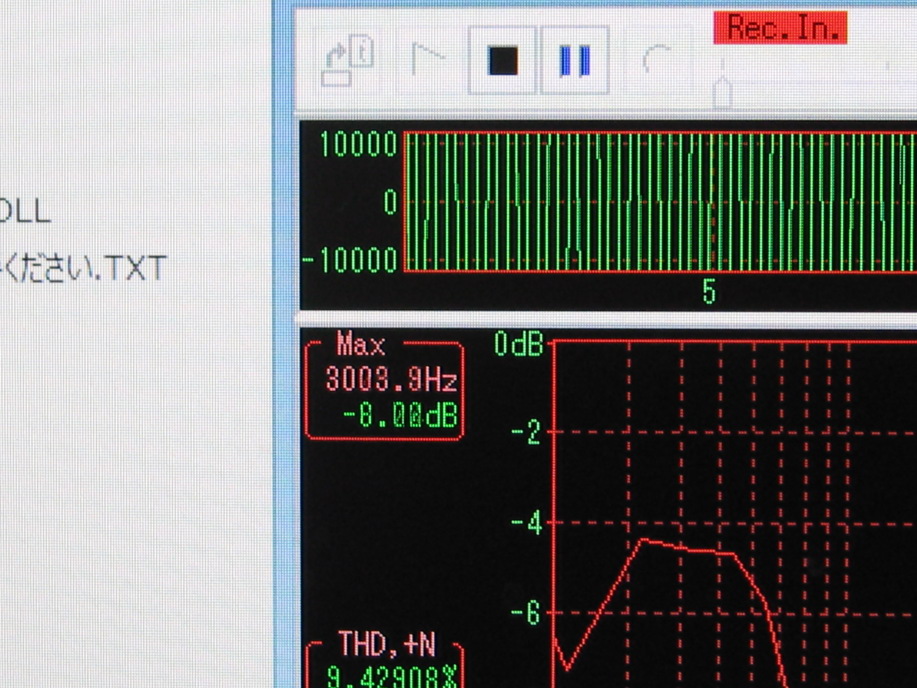
Task: Click the 0dB axis label
Action: pos(519,344)
